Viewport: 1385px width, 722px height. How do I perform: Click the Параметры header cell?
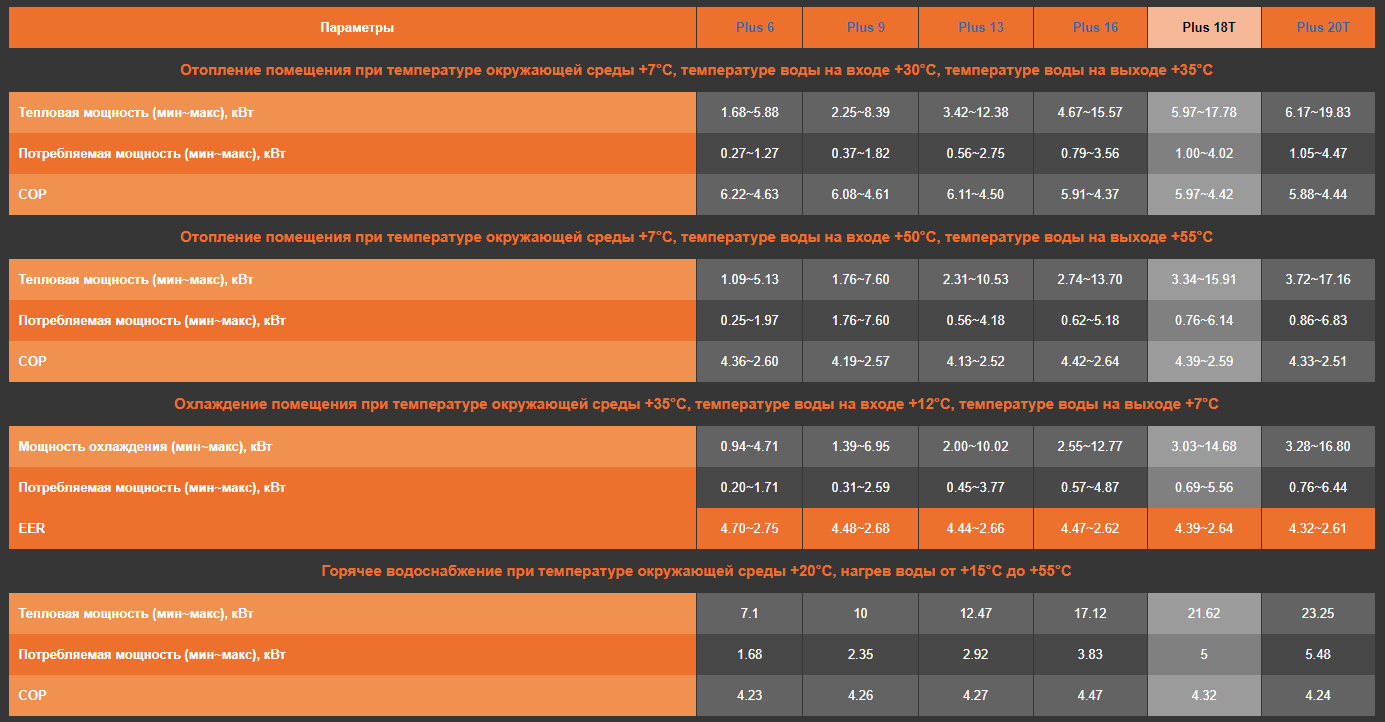tap(356, 27)
